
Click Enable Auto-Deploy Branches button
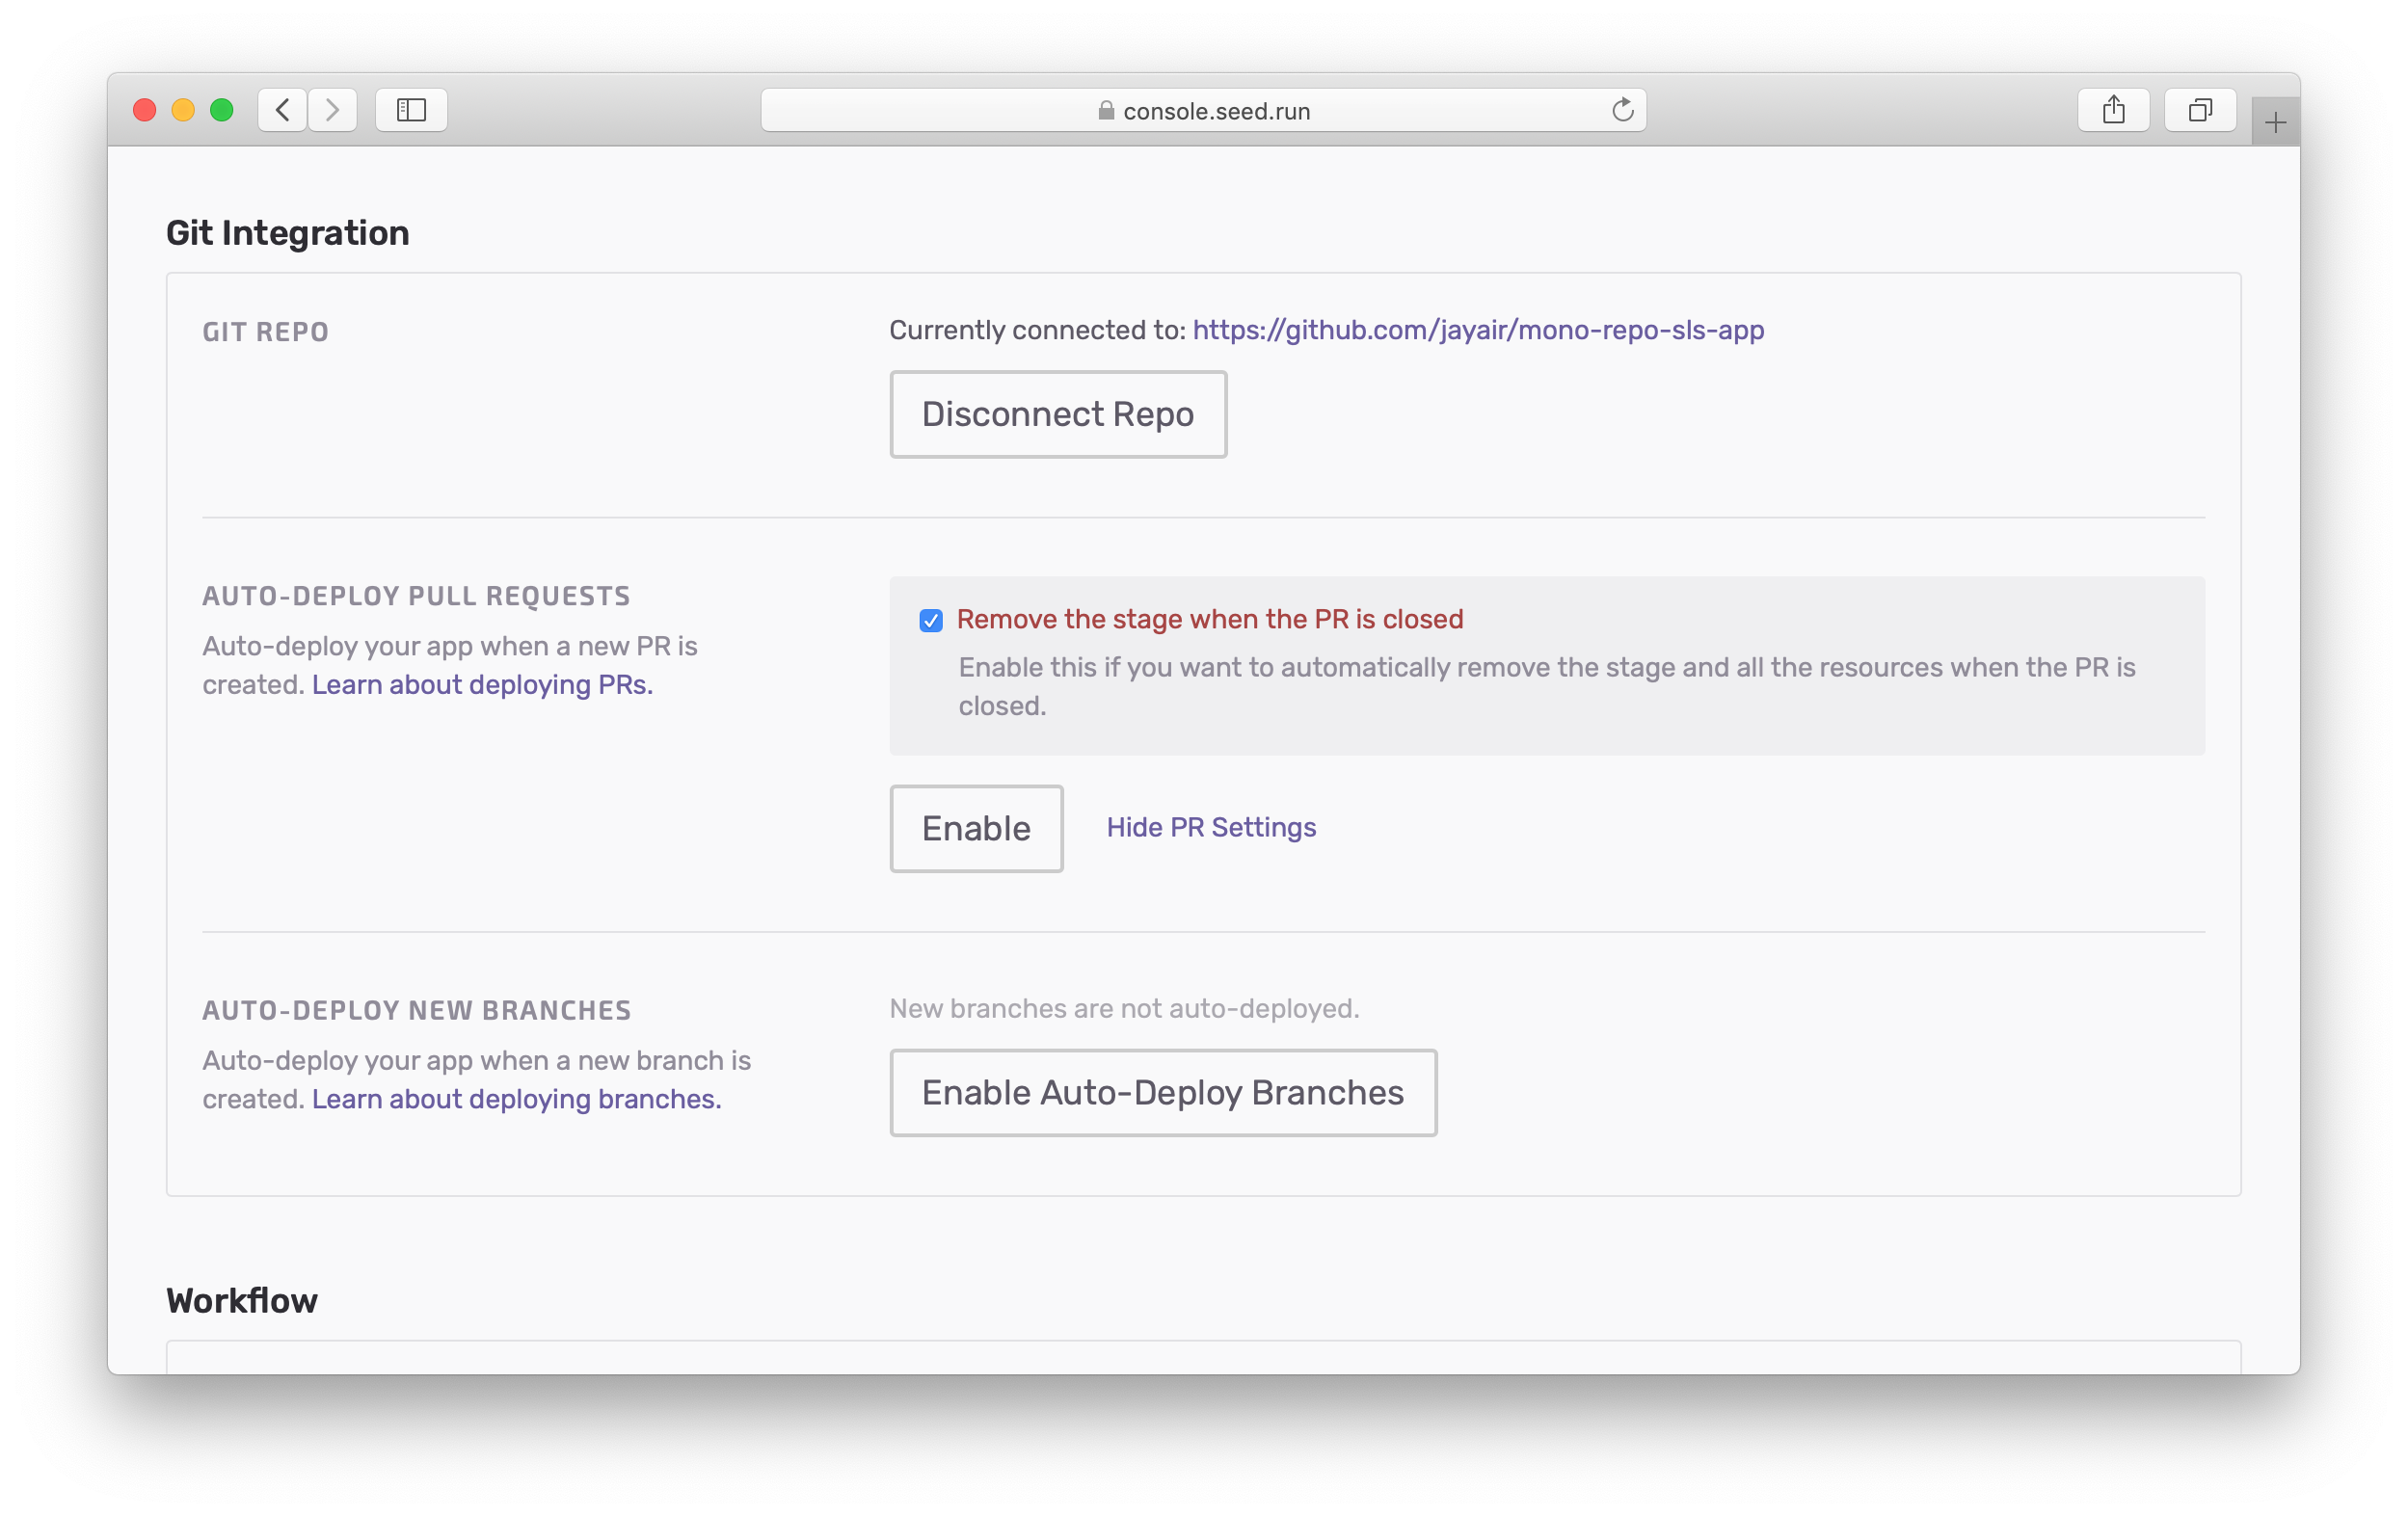1162,1092
